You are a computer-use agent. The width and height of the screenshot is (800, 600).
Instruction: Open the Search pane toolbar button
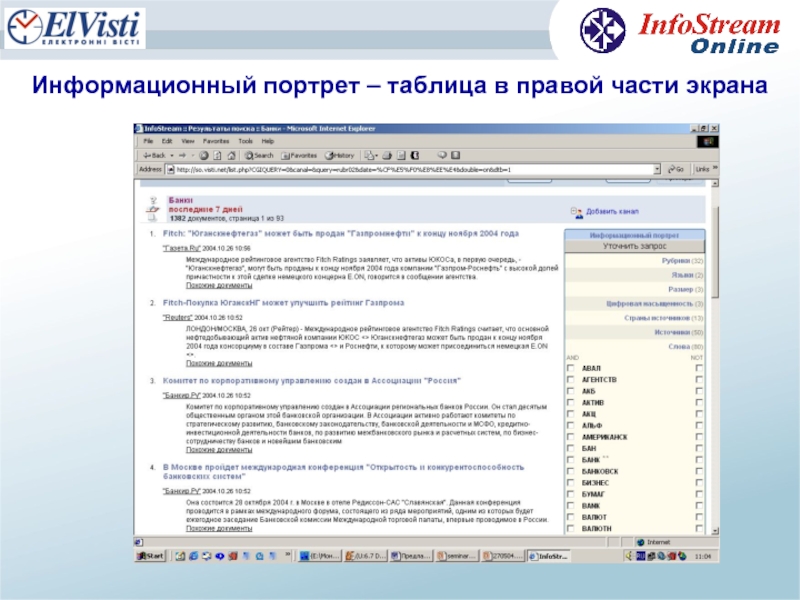pyautogui.click(x=259, y=156)
